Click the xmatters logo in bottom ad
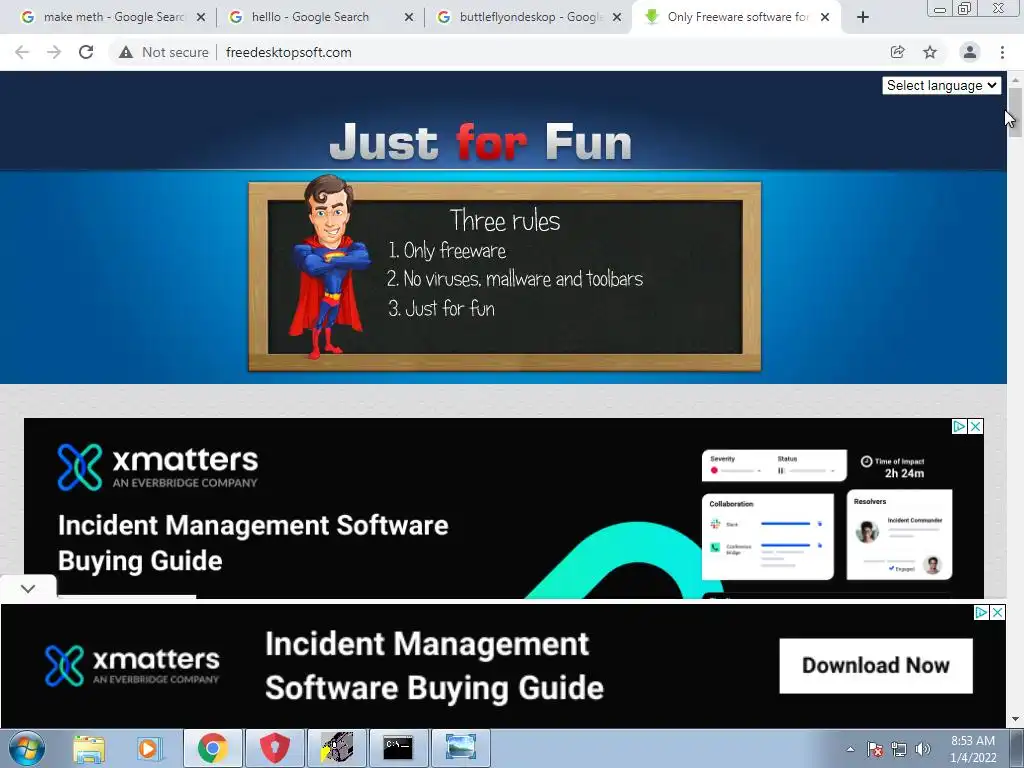Image resolution: width=1024 pixels, height=768 pixels. pyautogui.click(x=132, y=665)
